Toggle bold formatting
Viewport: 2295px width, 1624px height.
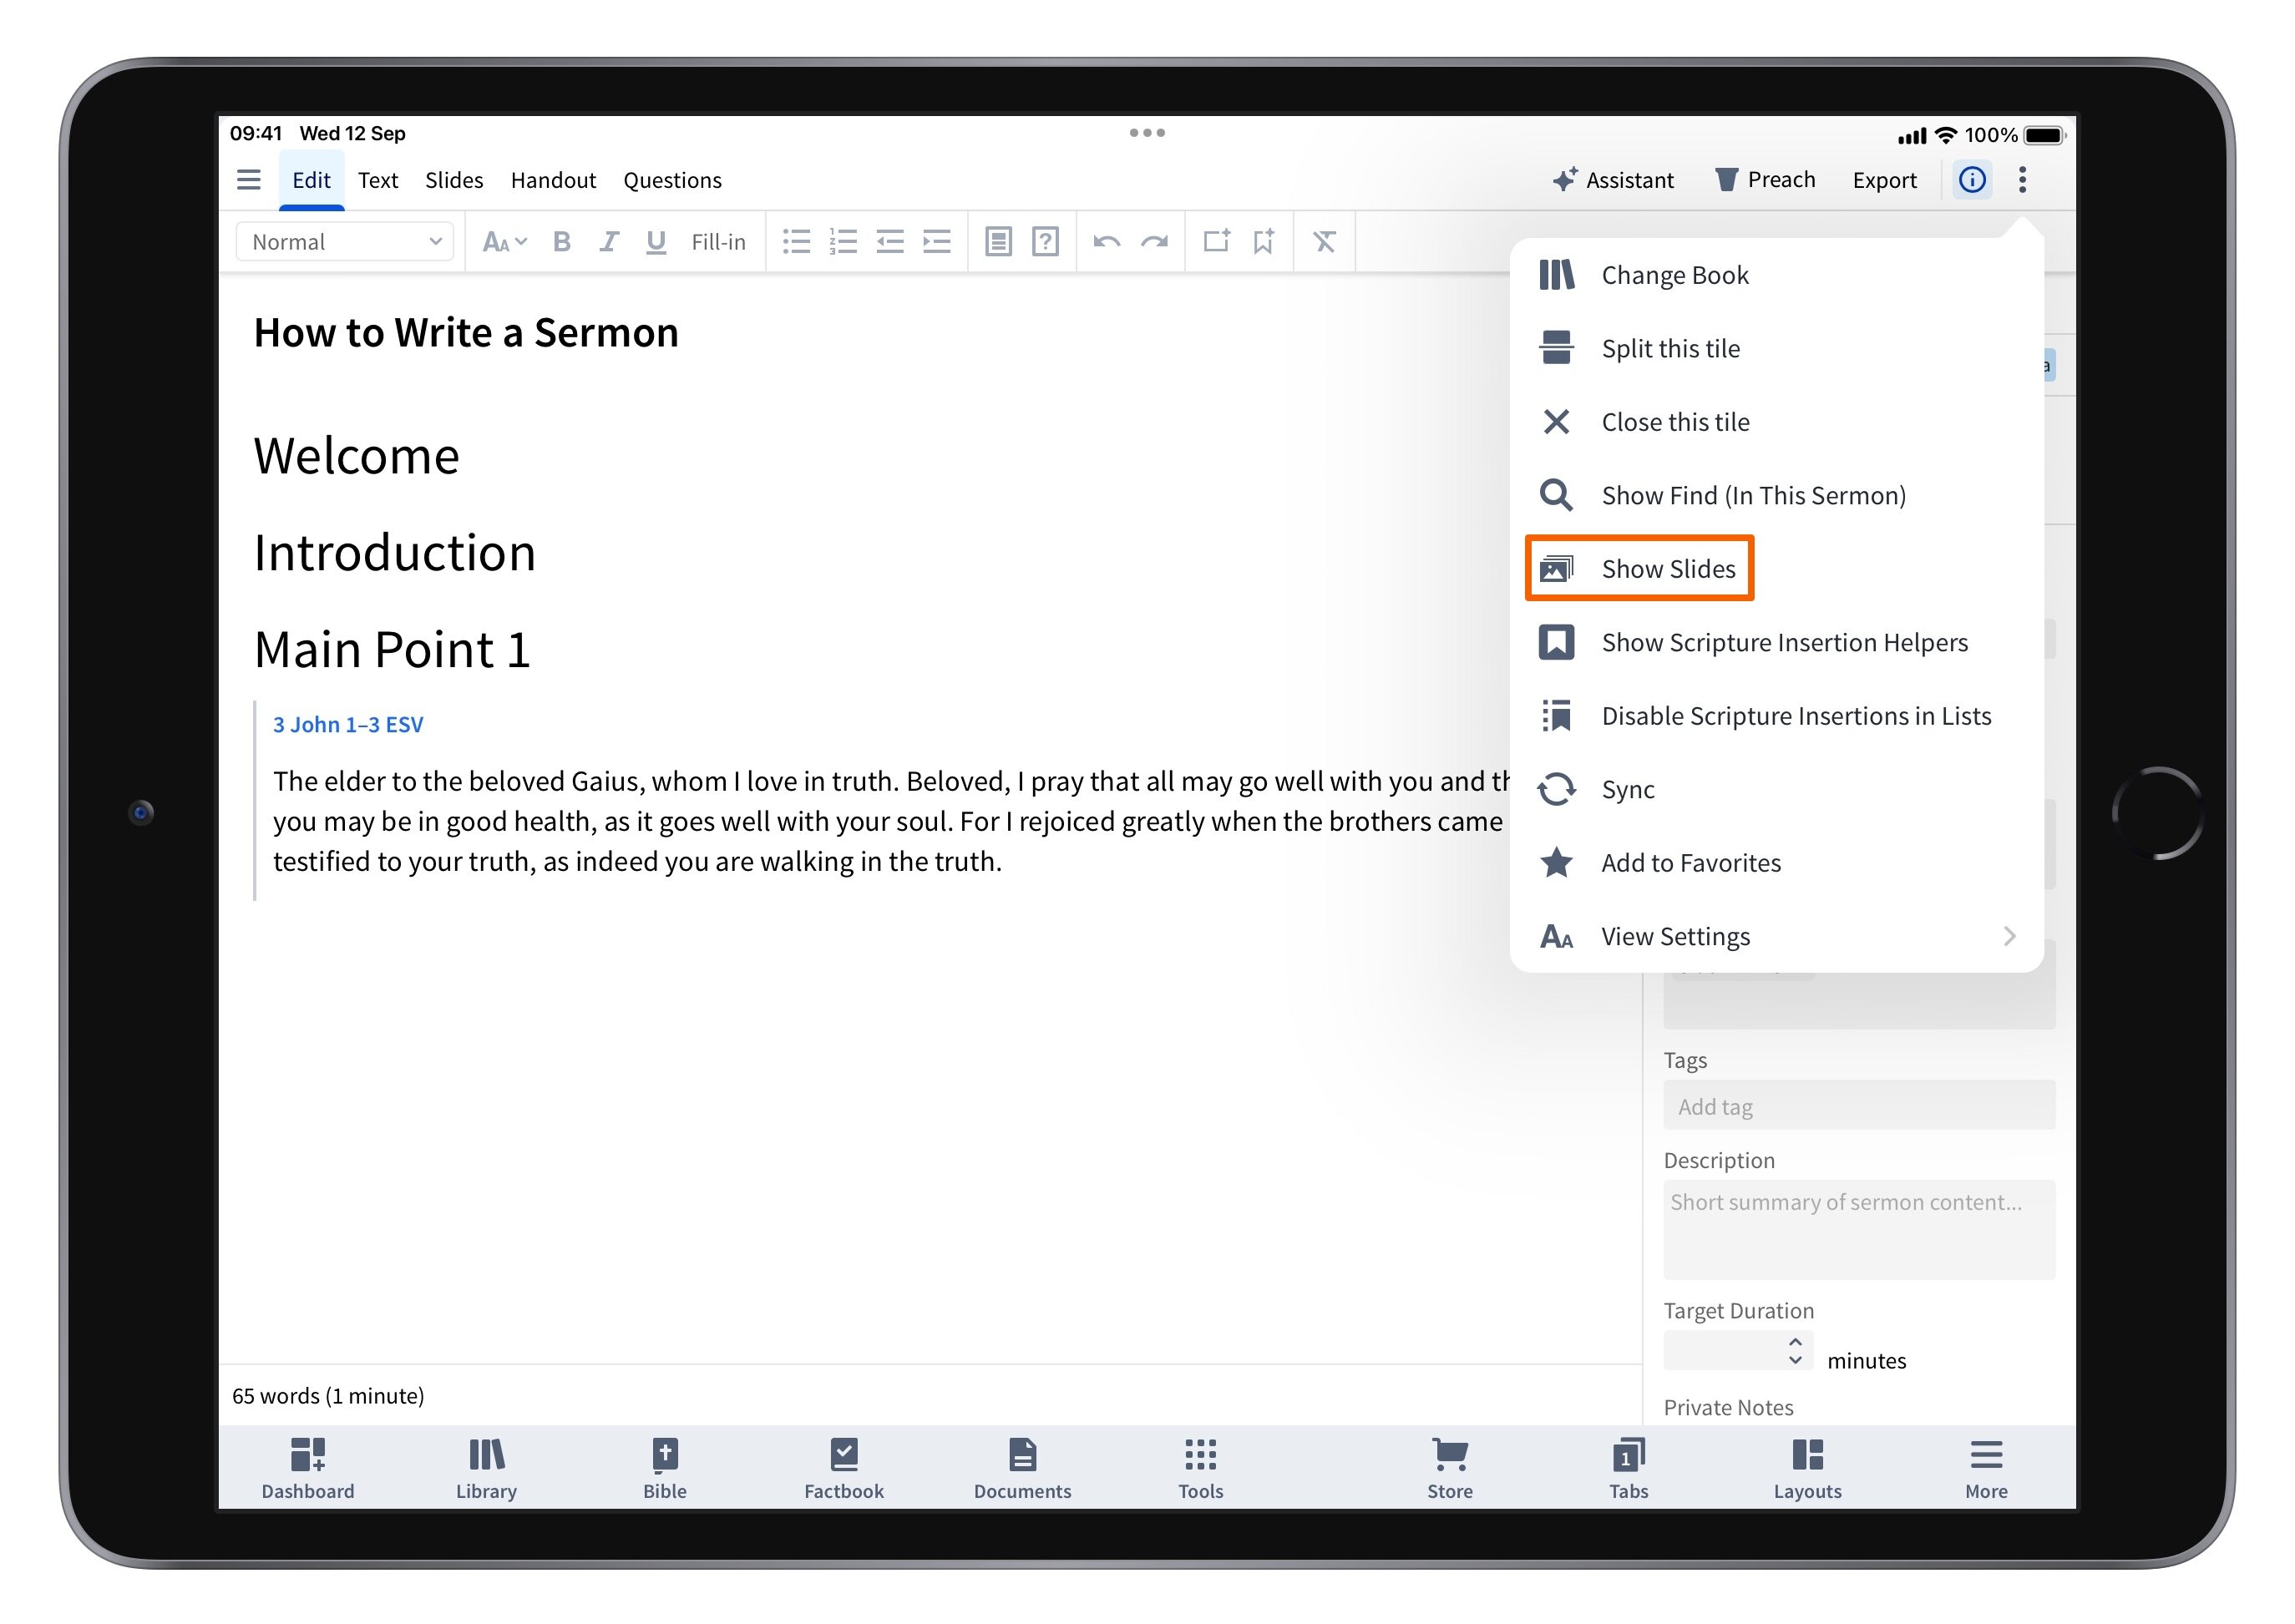click(562, 241)
